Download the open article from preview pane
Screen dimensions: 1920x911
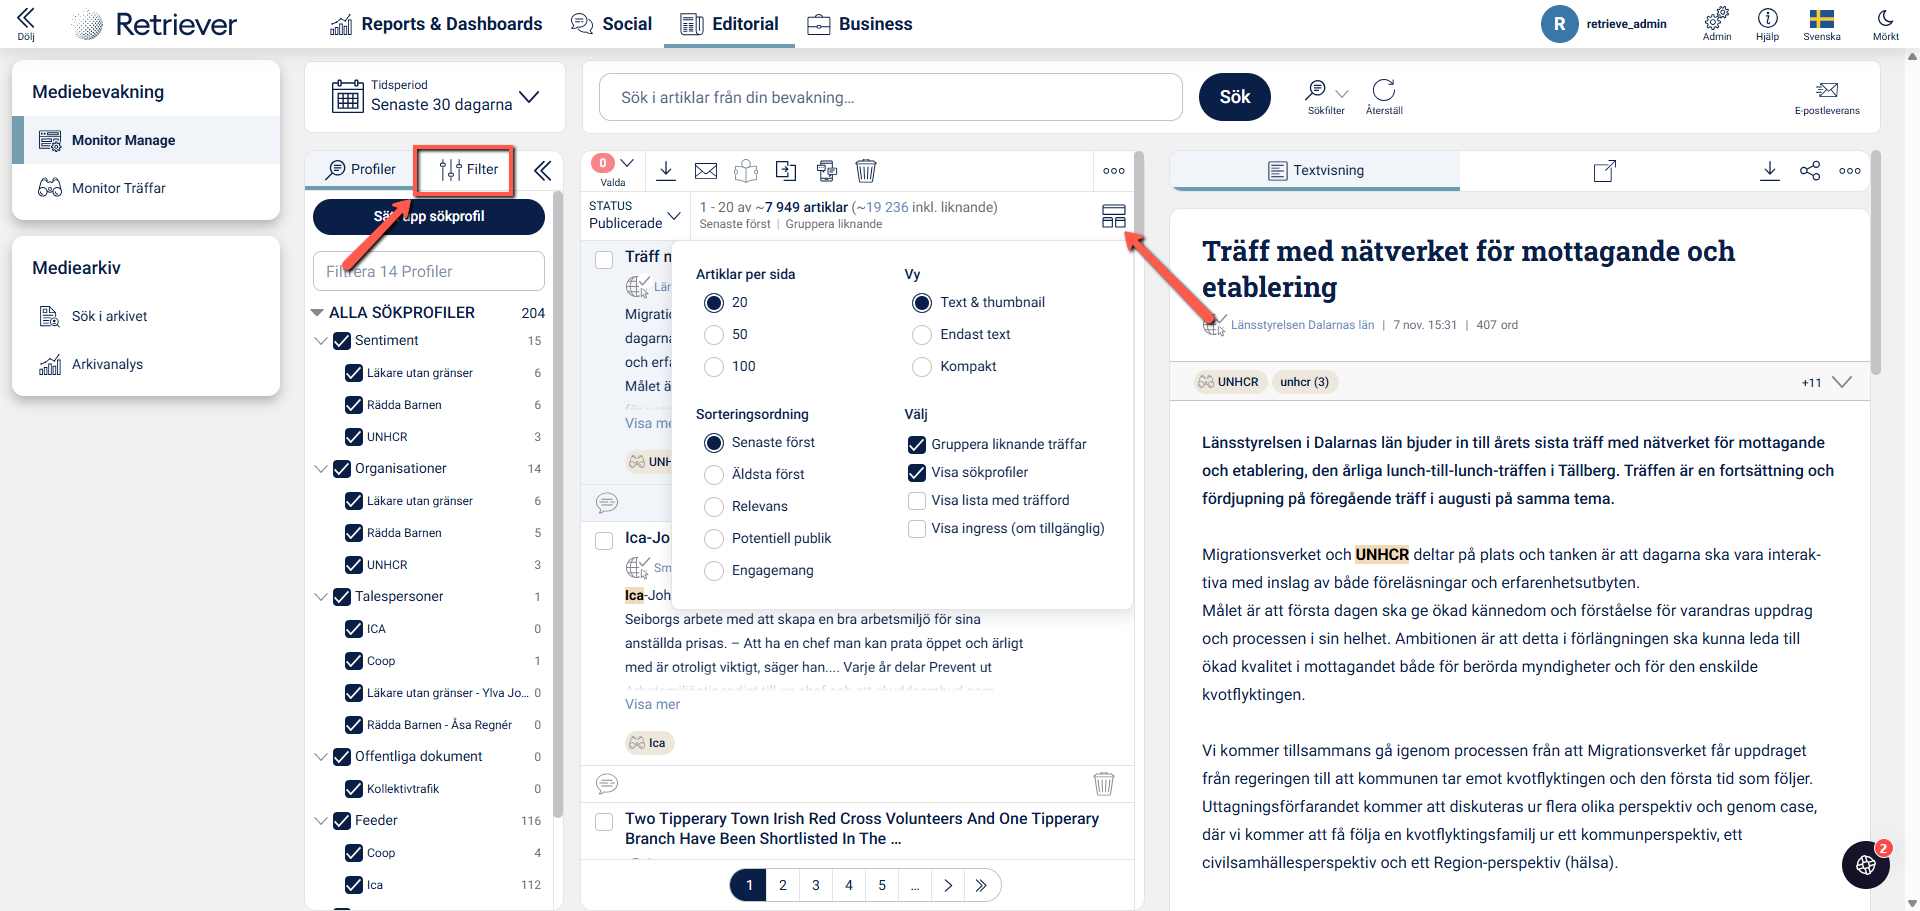[x=1770, y=171]
